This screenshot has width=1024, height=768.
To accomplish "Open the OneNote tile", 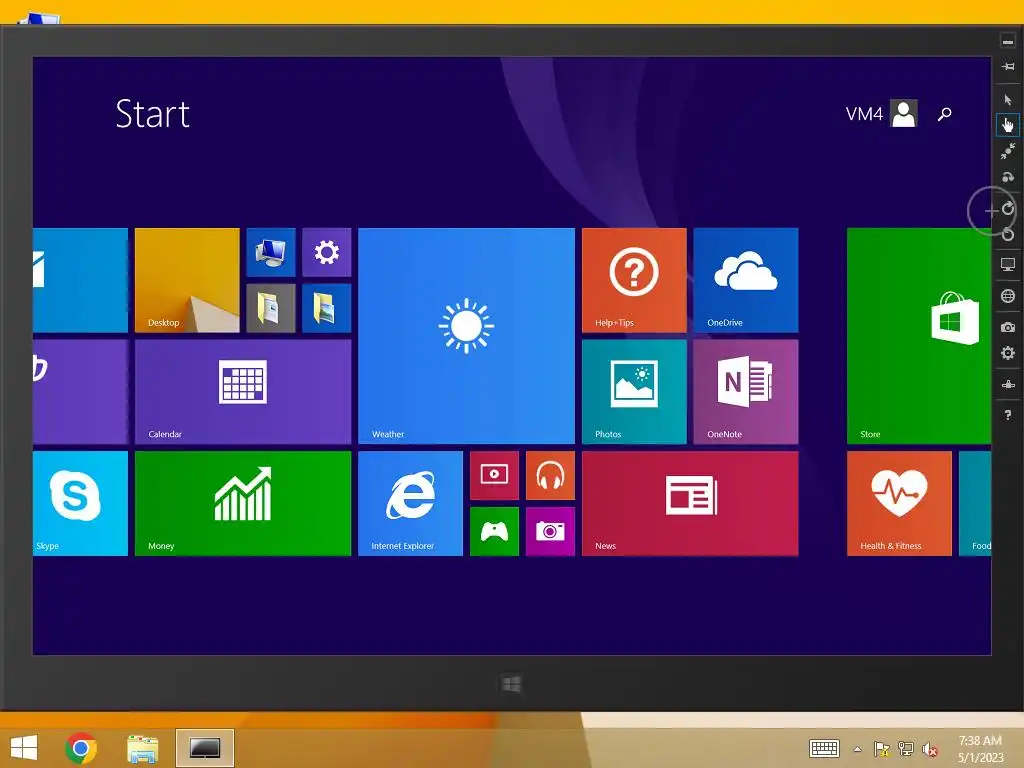I will click(x=746, y=392).
